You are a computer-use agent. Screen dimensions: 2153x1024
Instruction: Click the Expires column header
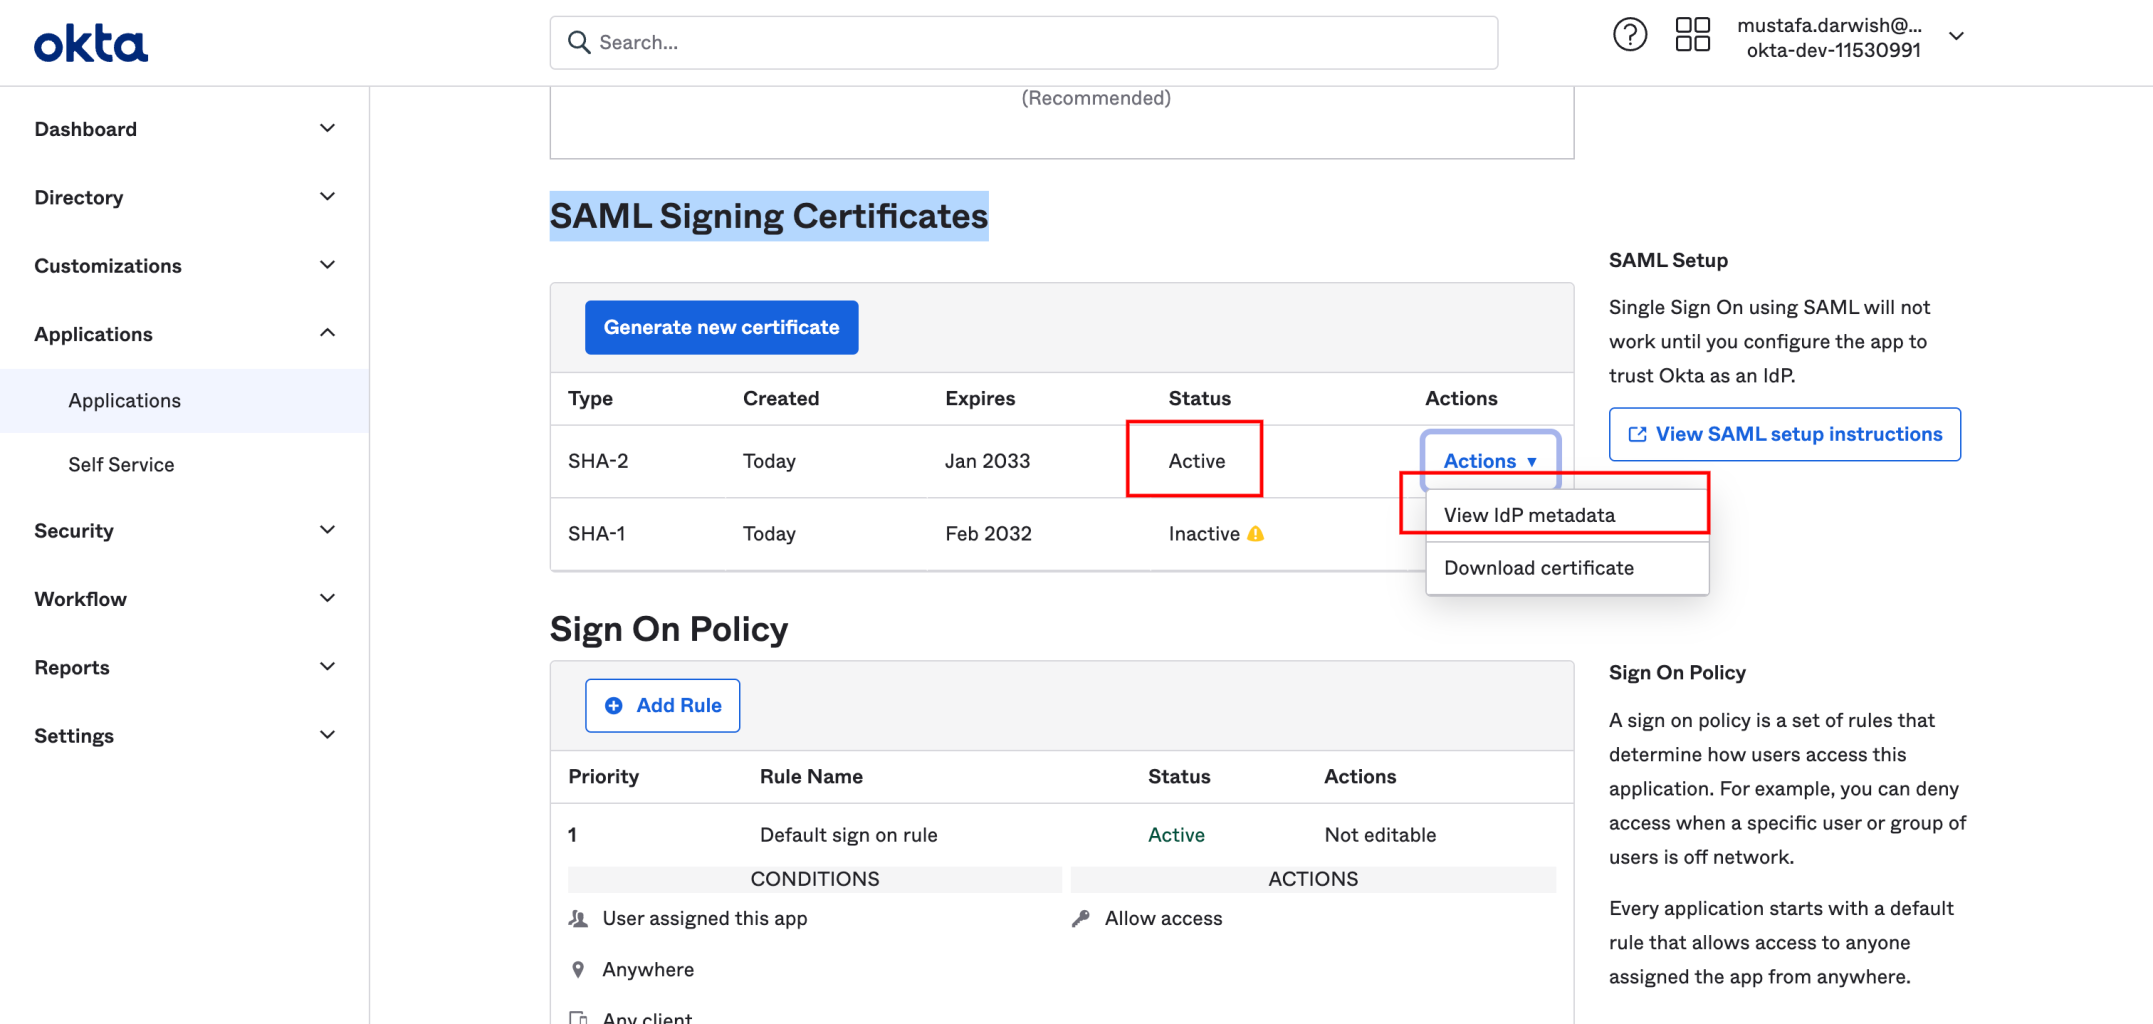tap(980, 398)
